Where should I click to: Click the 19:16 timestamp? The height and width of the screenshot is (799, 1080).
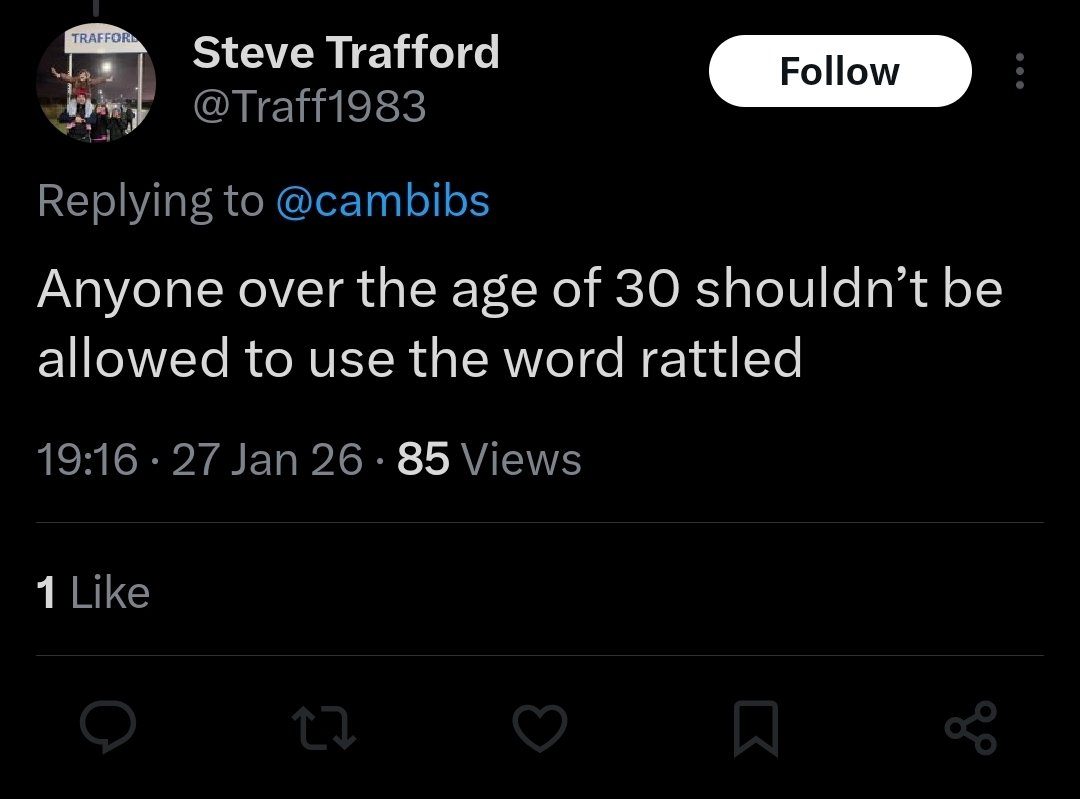click(x=86, y=459)
